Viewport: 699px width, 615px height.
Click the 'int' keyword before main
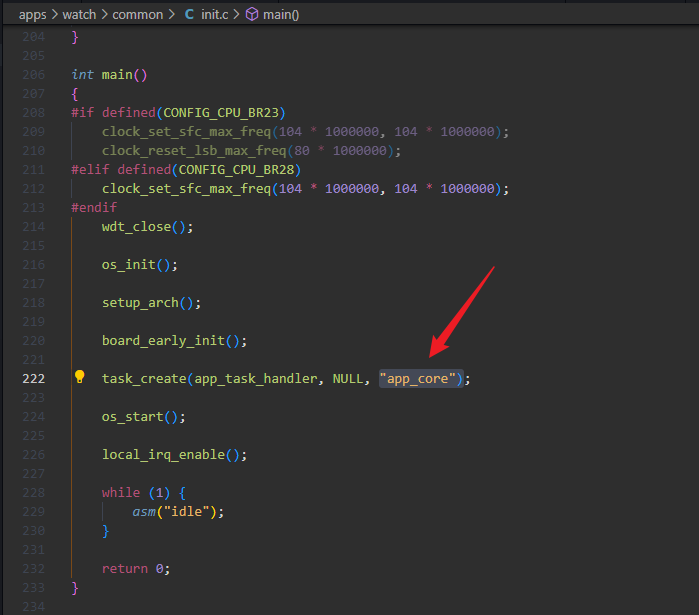(82, 74)
